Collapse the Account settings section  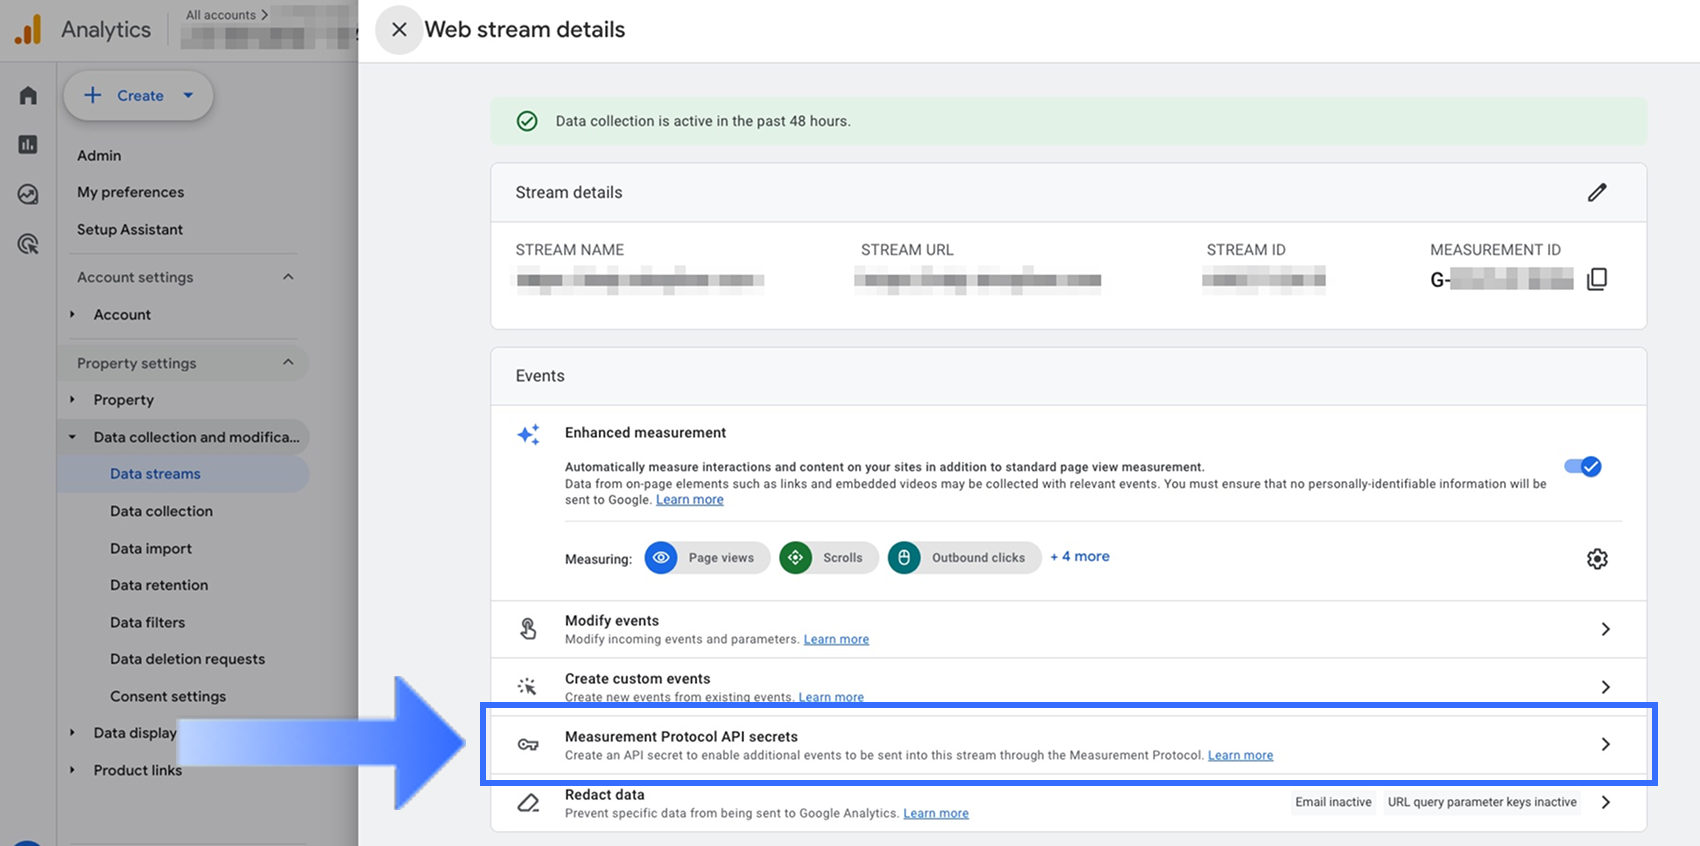tap(288, 277)
